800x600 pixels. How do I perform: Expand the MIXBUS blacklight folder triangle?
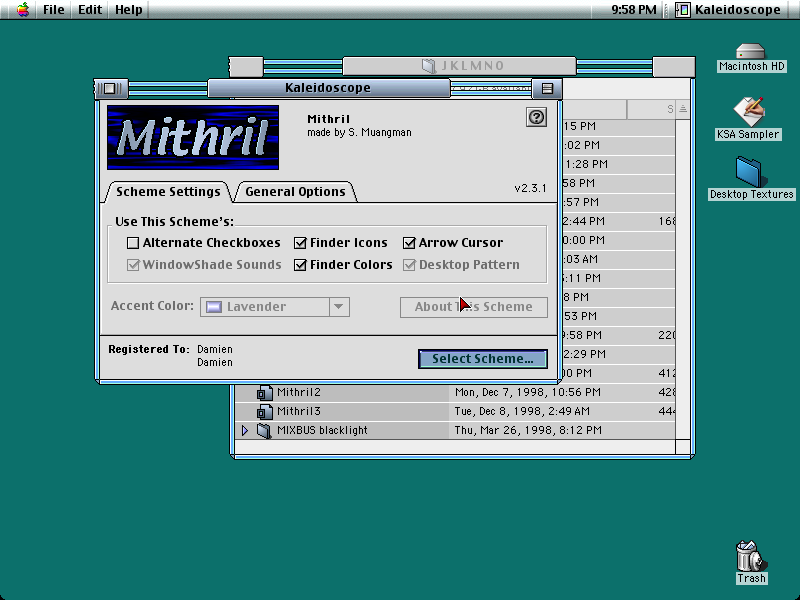tap(245, 430)
